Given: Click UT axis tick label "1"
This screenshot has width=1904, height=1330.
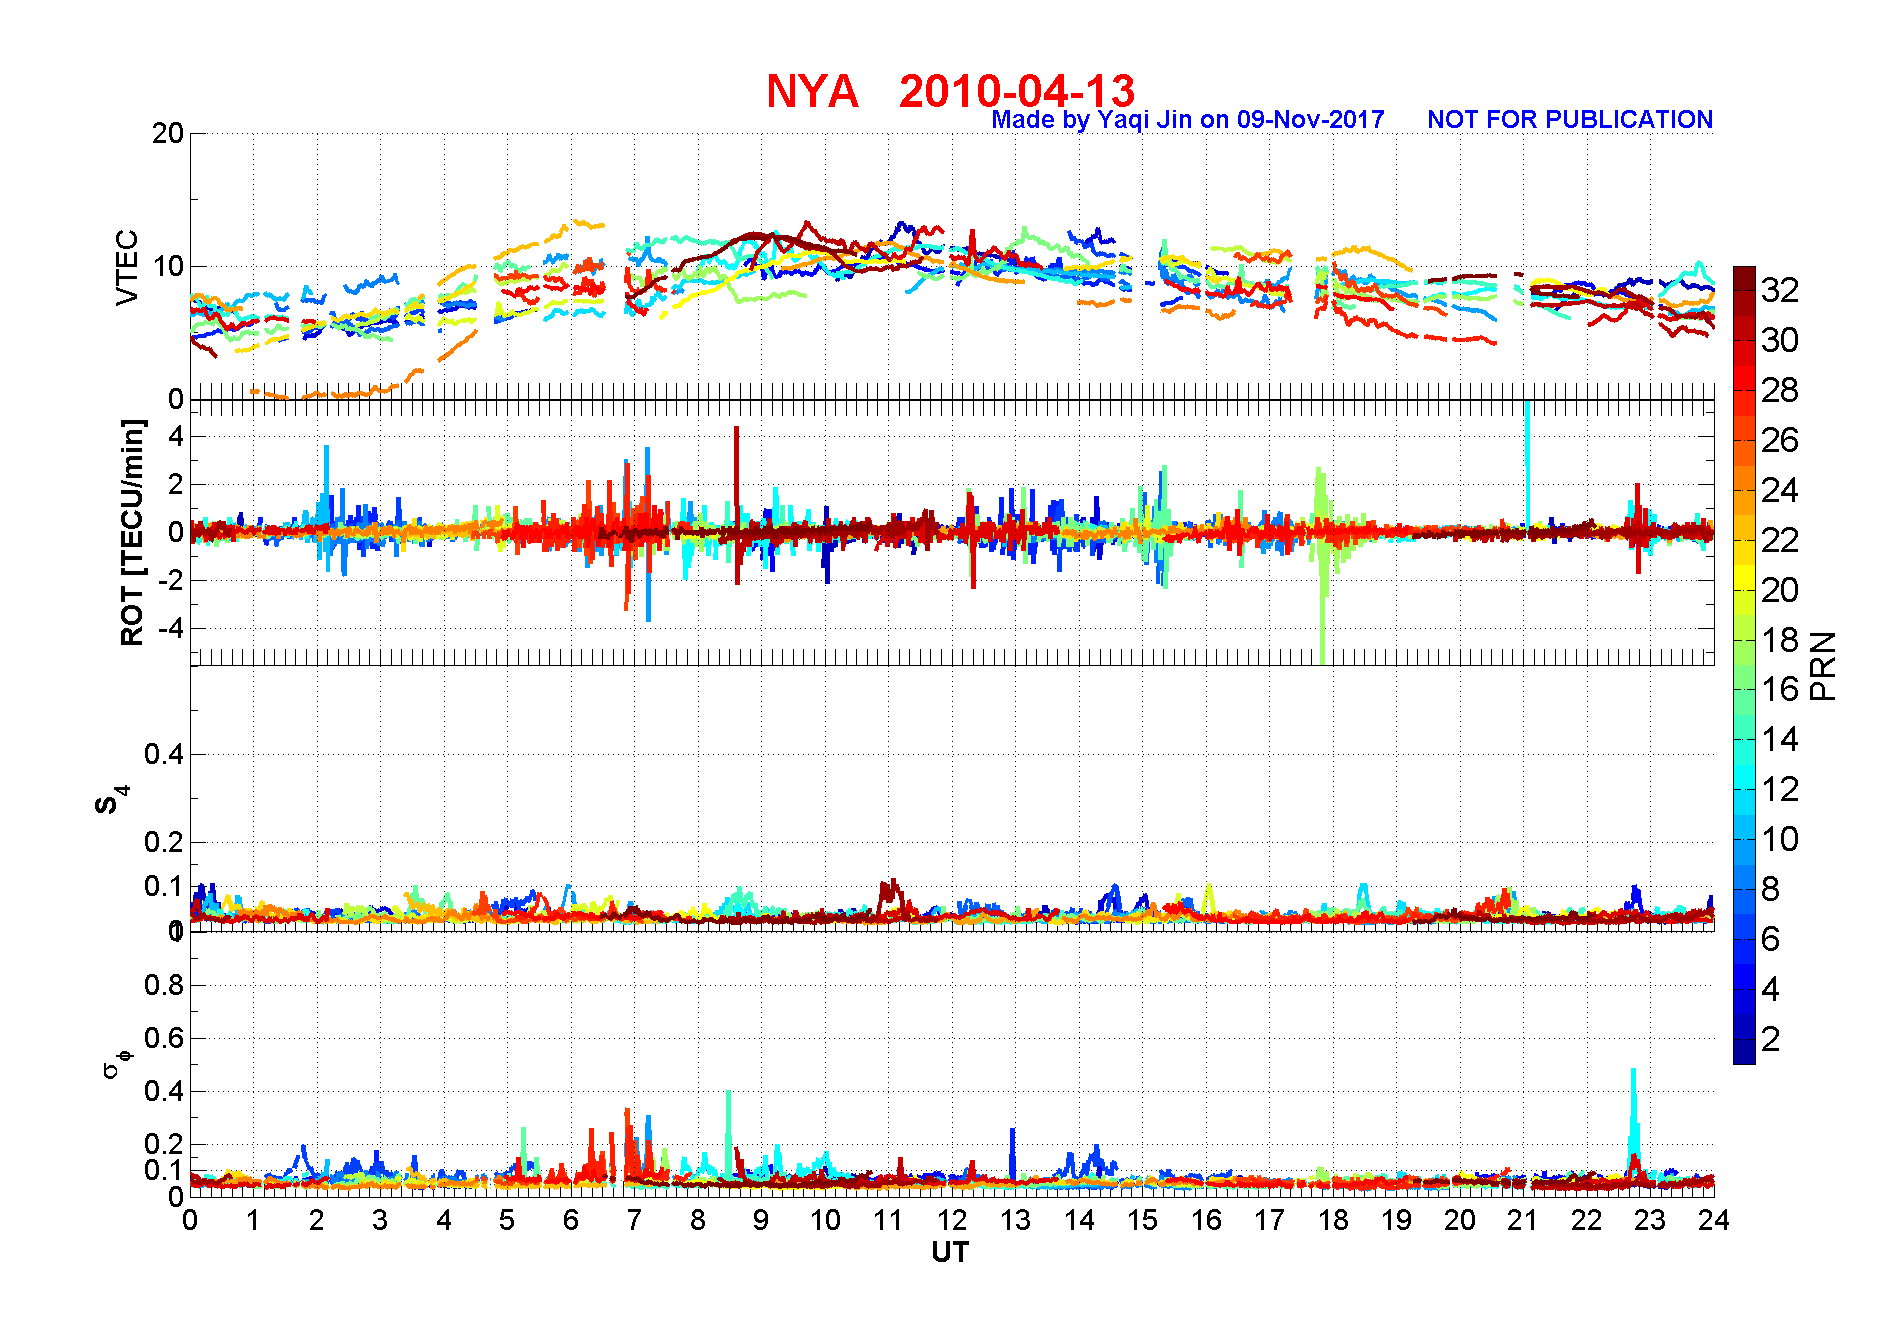Looking at the screenshot, I should 253,1220.
